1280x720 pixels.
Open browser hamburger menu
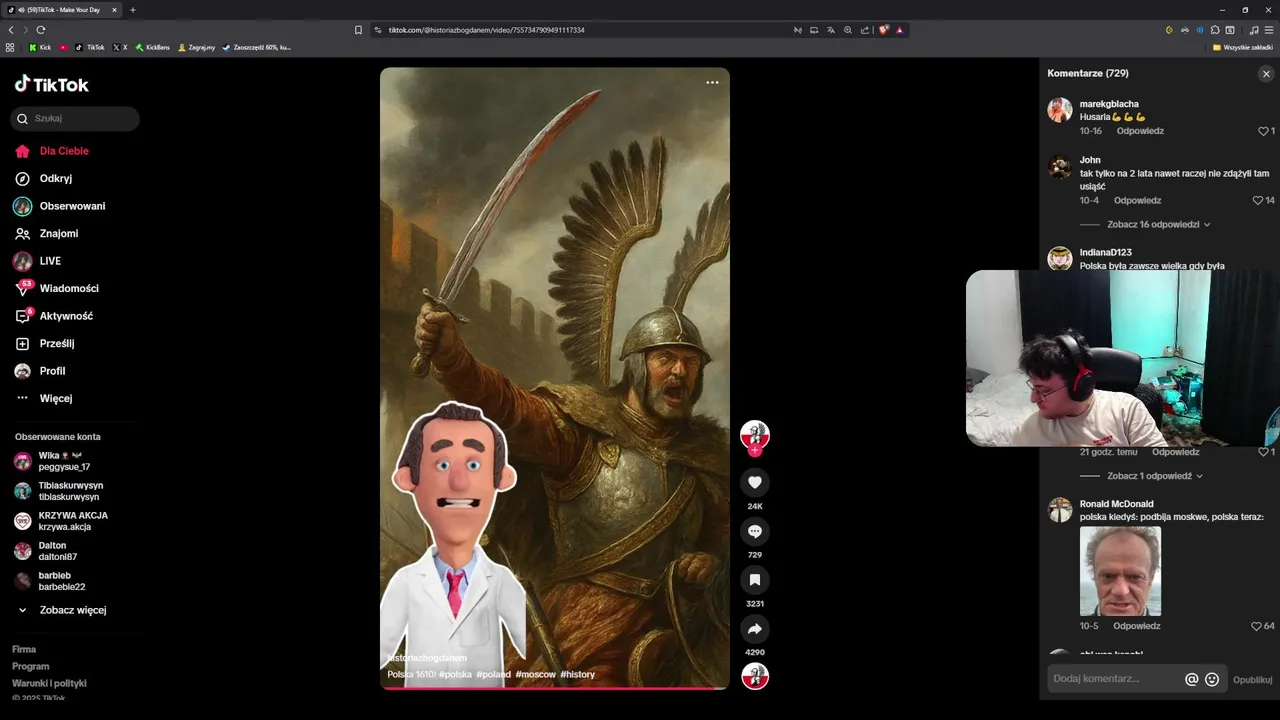pyautogui.click(x=1268, y=30)
